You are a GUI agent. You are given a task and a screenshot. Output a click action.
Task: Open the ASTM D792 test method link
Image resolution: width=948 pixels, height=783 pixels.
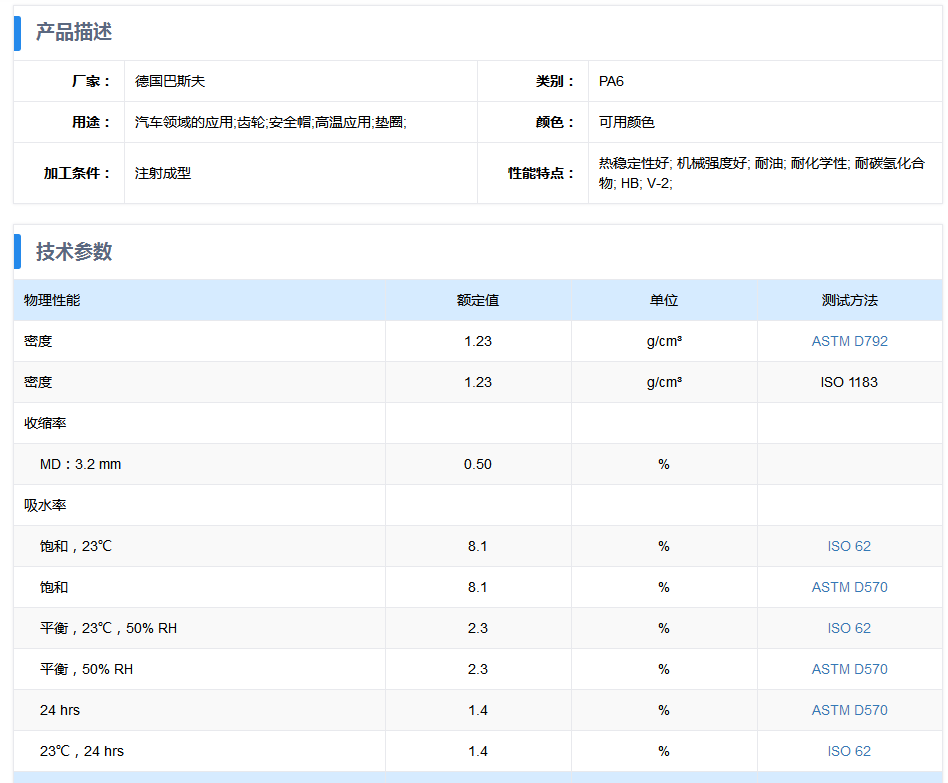tap(849, 341)
